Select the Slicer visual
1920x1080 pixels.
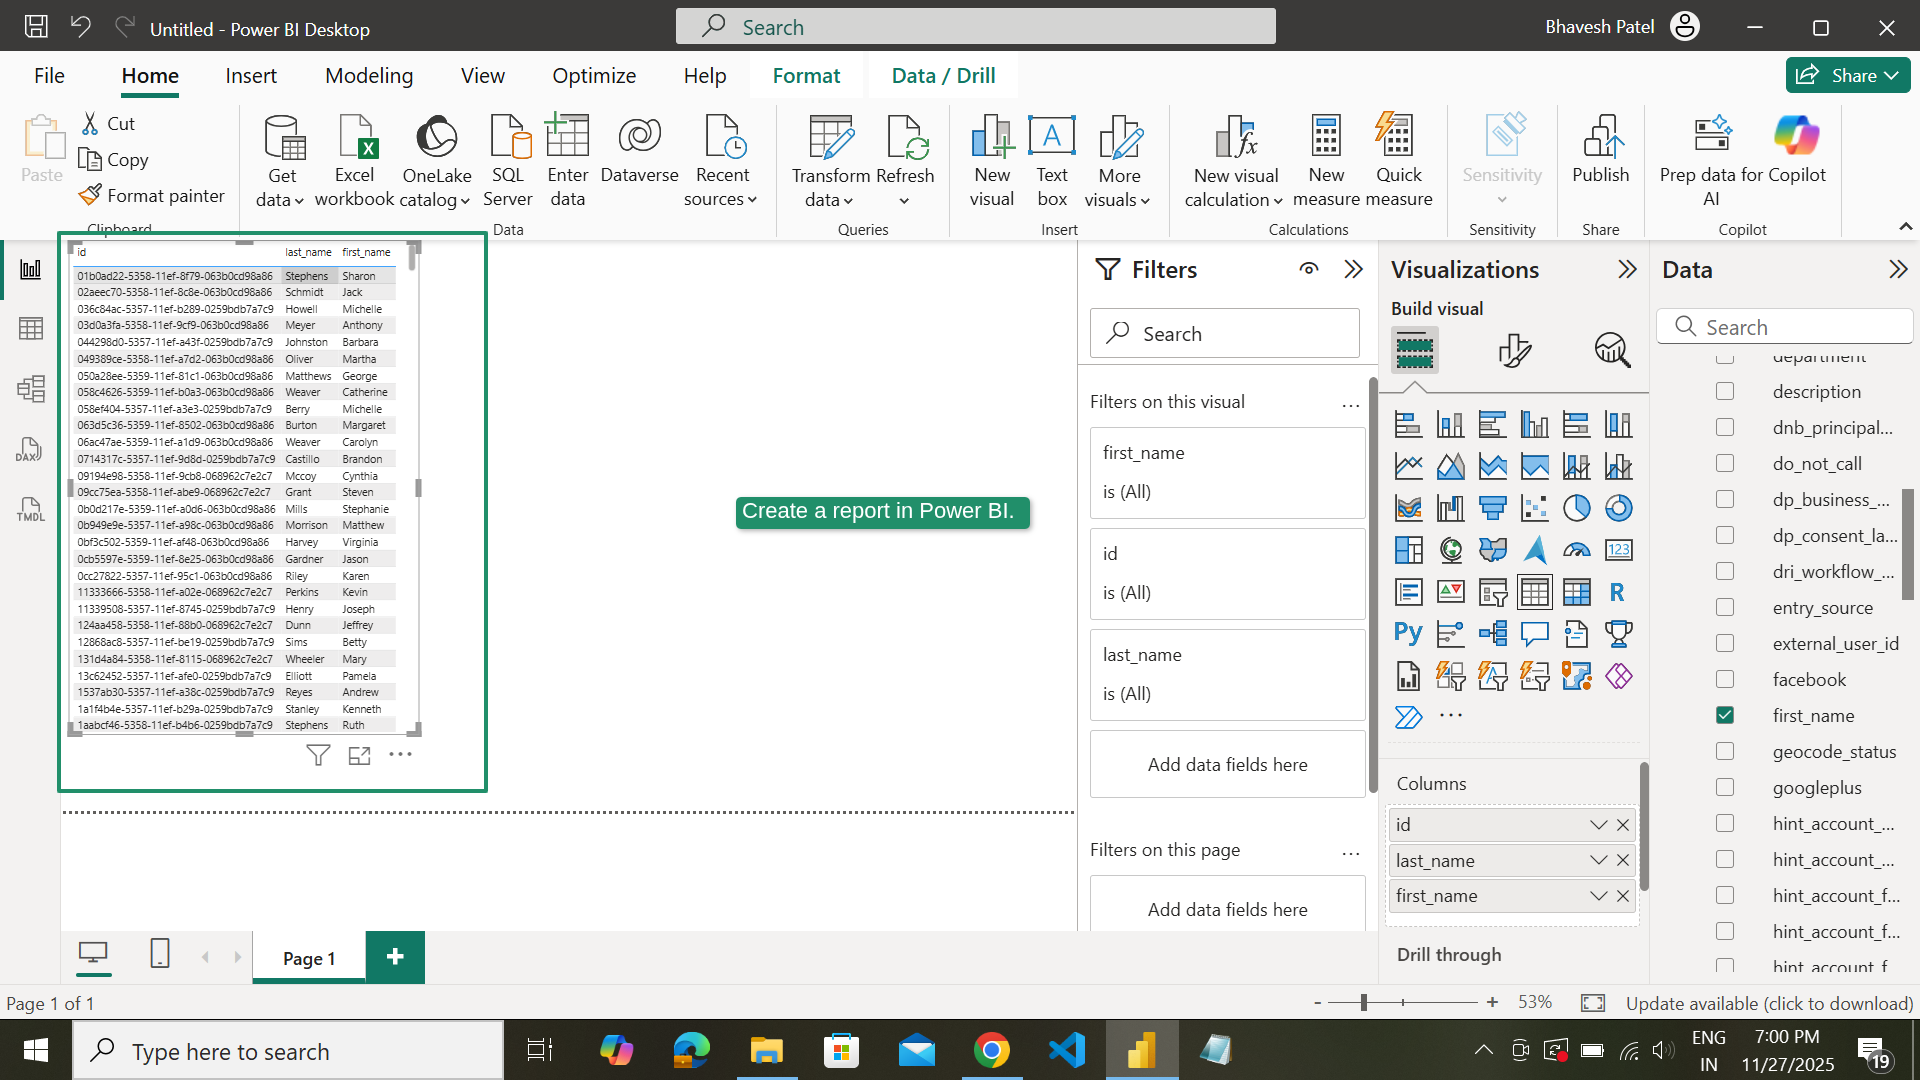[1493, 592]
